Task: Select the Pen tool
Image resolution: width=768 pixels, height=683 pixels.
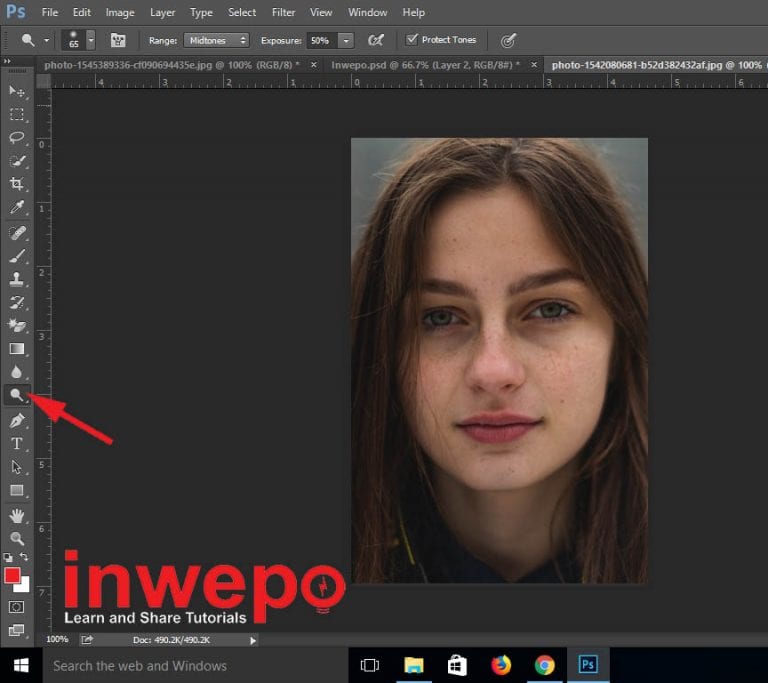Action: click(17, 420)
